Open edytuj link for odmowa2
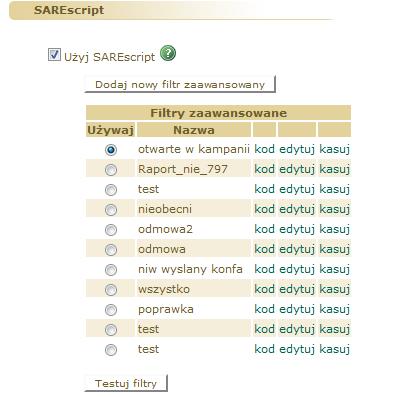The image size is (413, 397). click(297, 230)
